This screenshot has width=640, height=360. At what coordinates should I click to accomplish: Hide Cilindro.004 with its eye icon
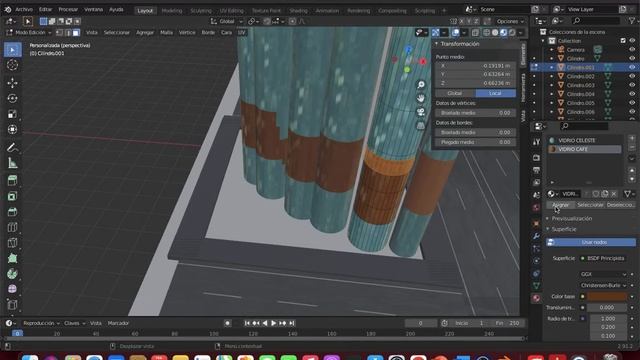click(632, 94)
